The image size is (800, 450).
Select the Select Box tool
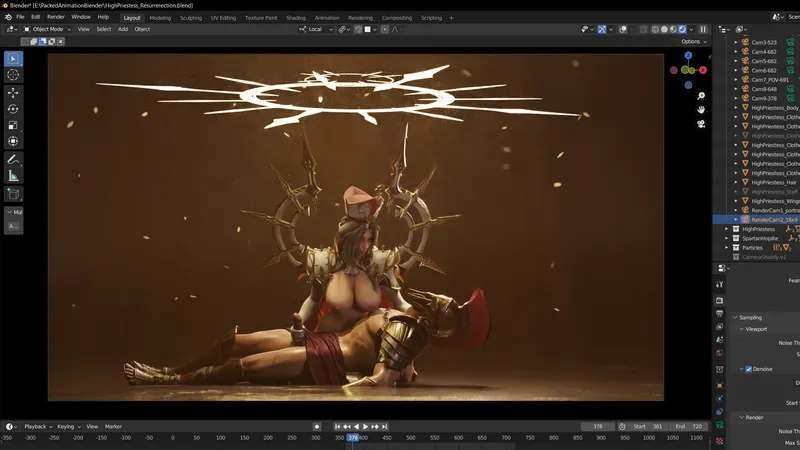pos(13,59)
